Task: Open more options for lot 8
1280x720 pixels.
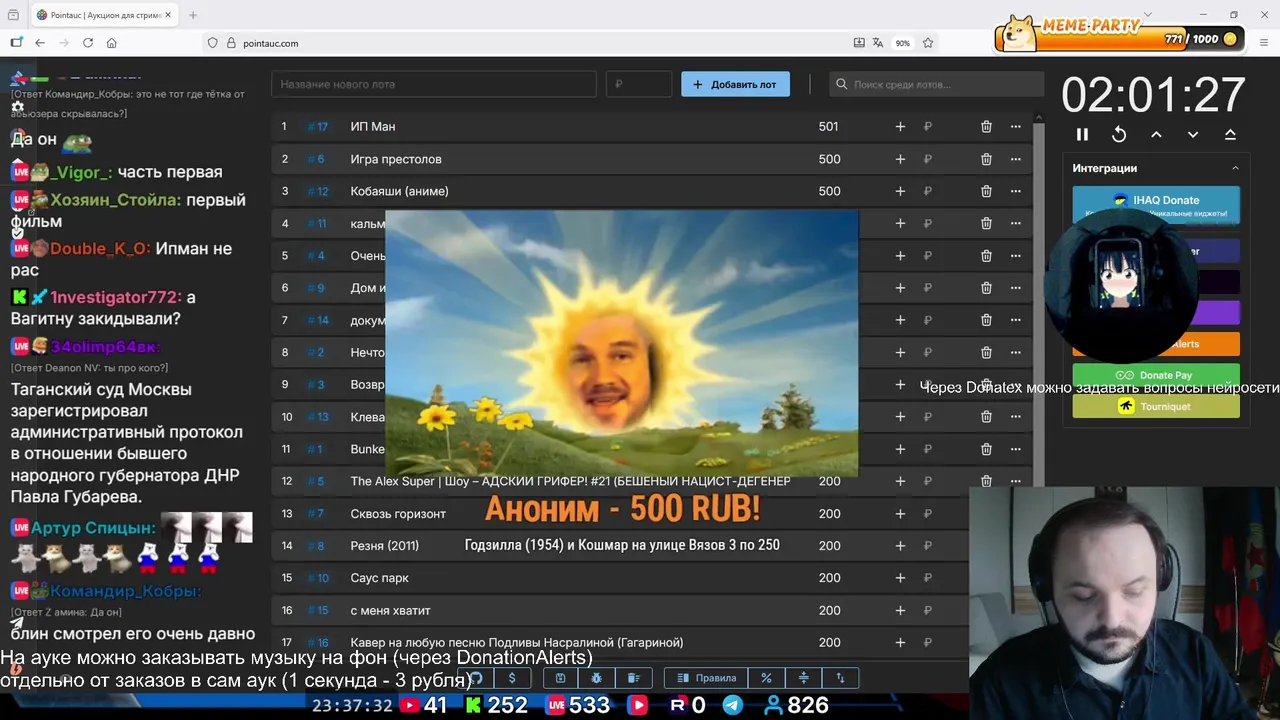Action: (x=1016, y=352)
